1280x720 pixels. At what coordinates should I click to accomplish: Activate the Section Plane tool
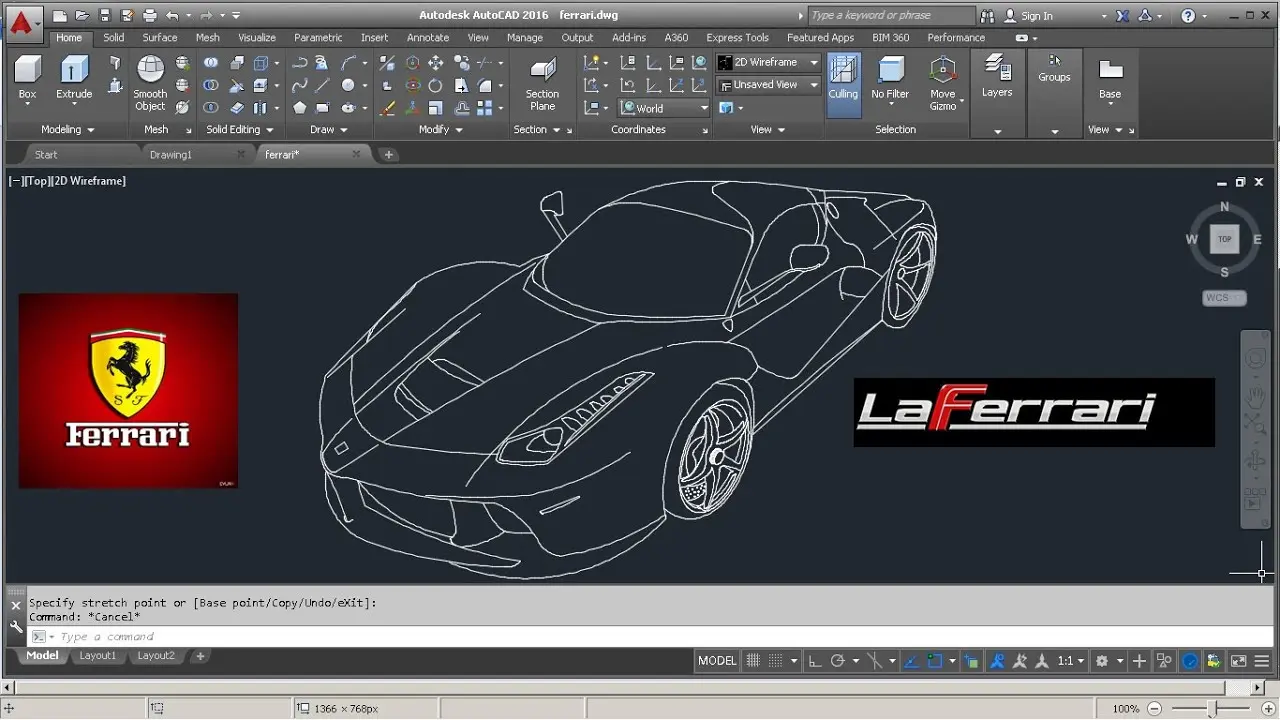click(542, 83)
